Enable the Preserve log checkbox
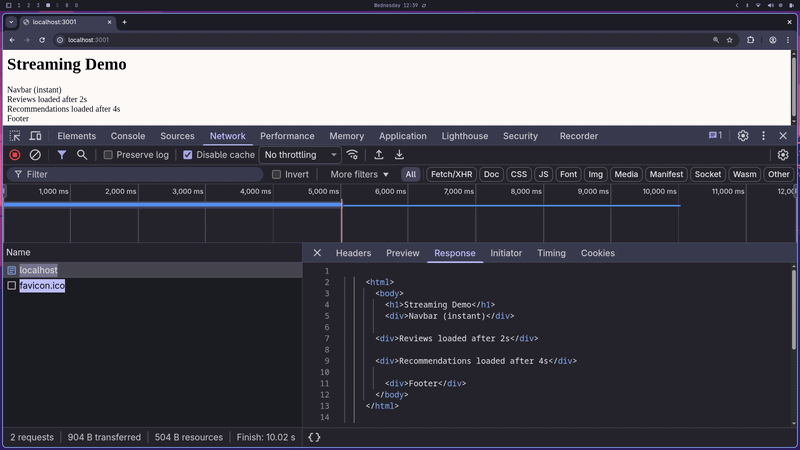Image resolution: width=800 pixels, height=450 pixels. [109, 155]
